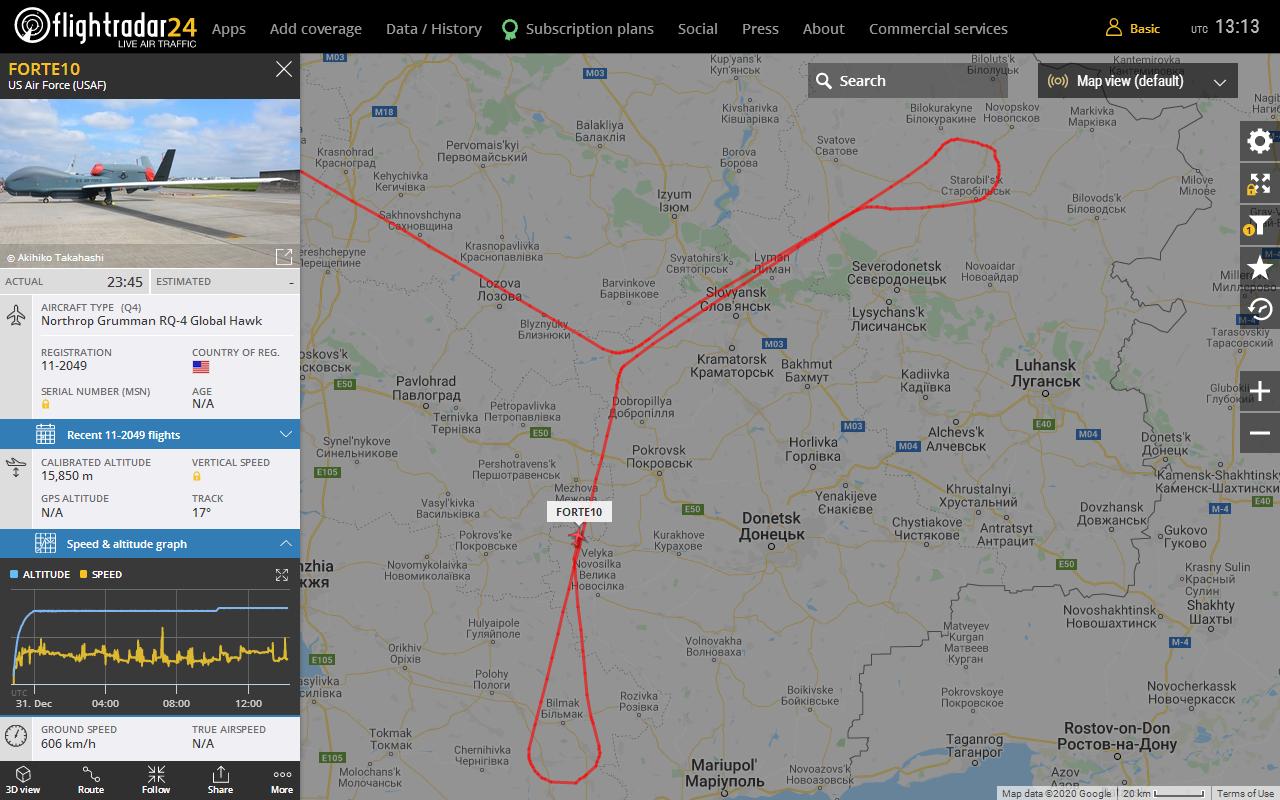Zoom out with the minus button

1260,433
